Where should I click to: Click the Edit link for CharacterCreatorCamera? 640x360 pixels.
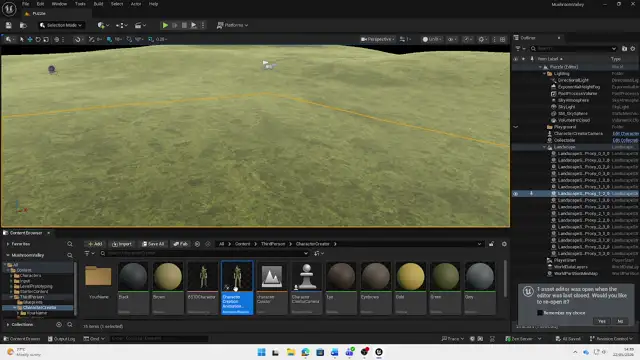[625, 134]
